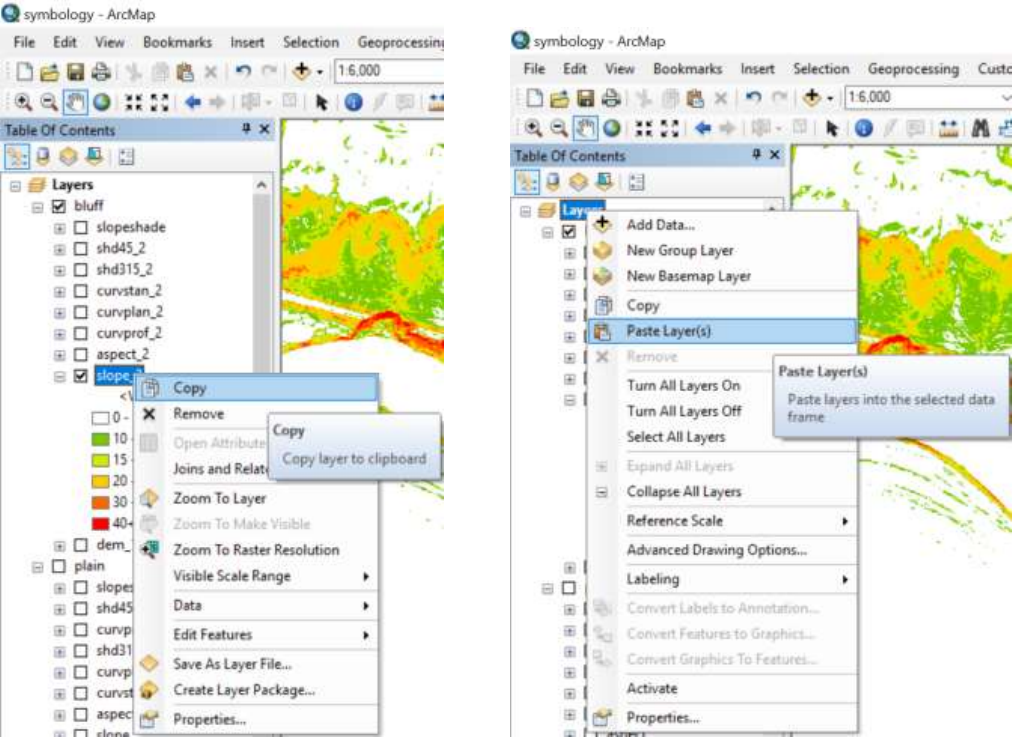Open Bookmarks menu in left window
The image size is (1012, 737).
click(177, 43)
